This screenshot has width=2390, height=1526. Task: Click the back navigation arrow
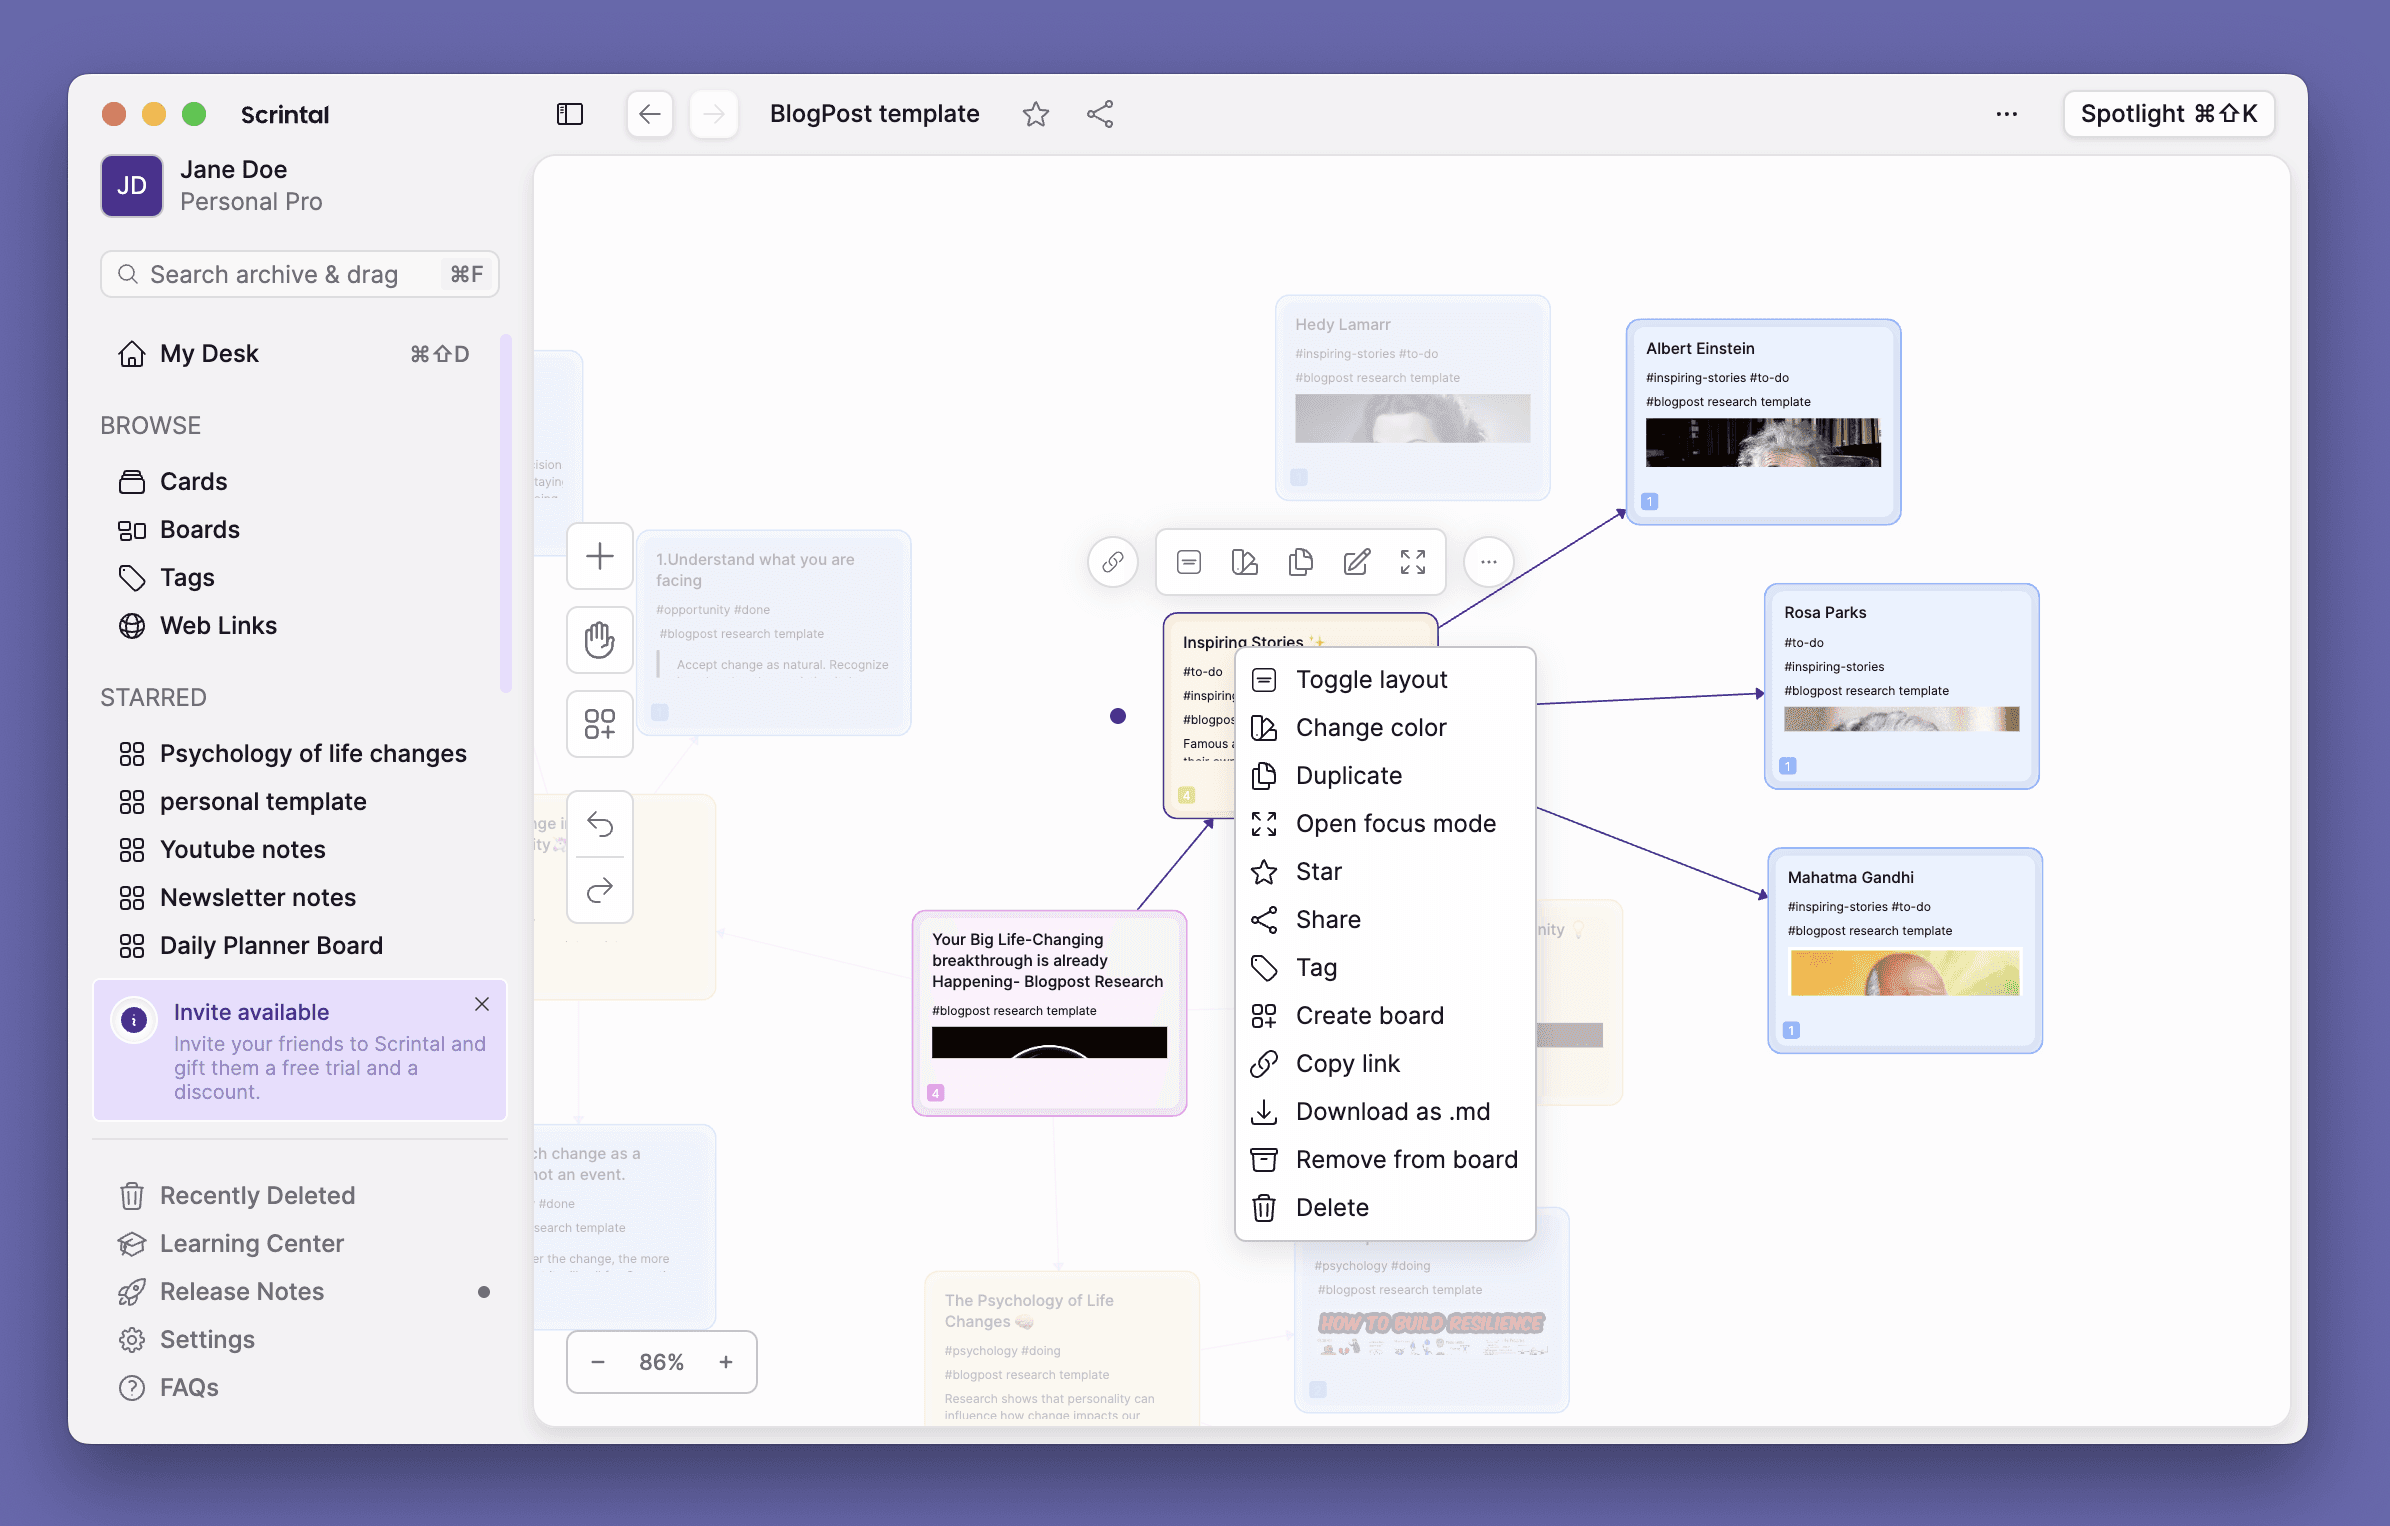[x=649, y=114]
